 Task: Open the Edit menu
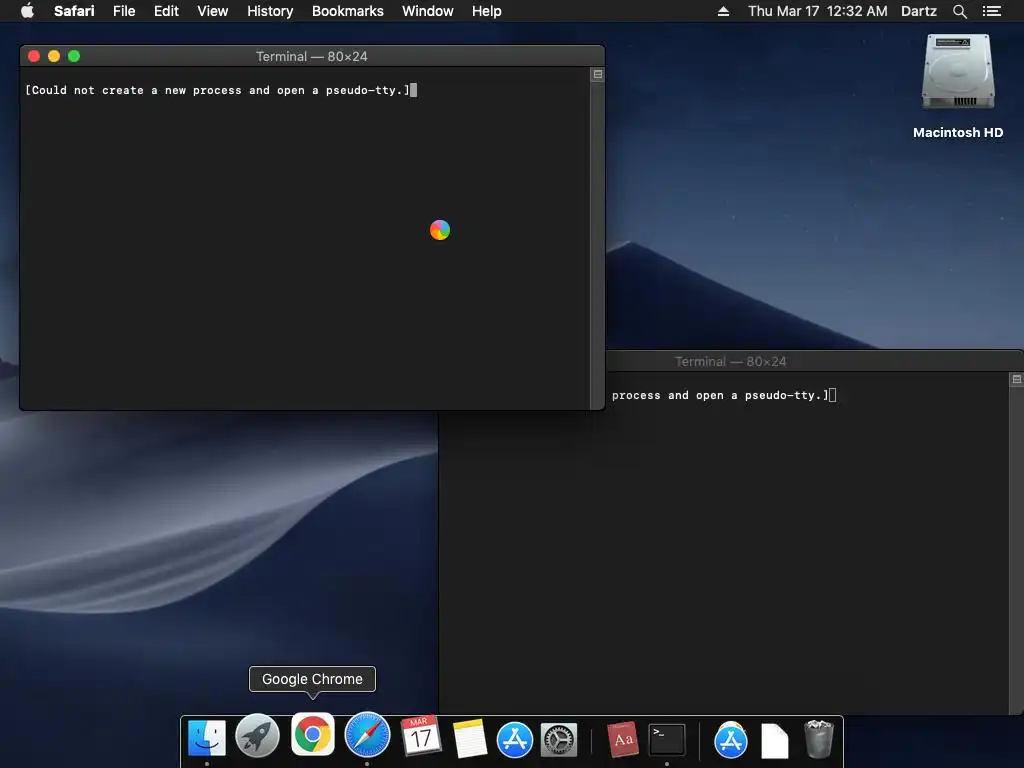(x=166, y=11)
